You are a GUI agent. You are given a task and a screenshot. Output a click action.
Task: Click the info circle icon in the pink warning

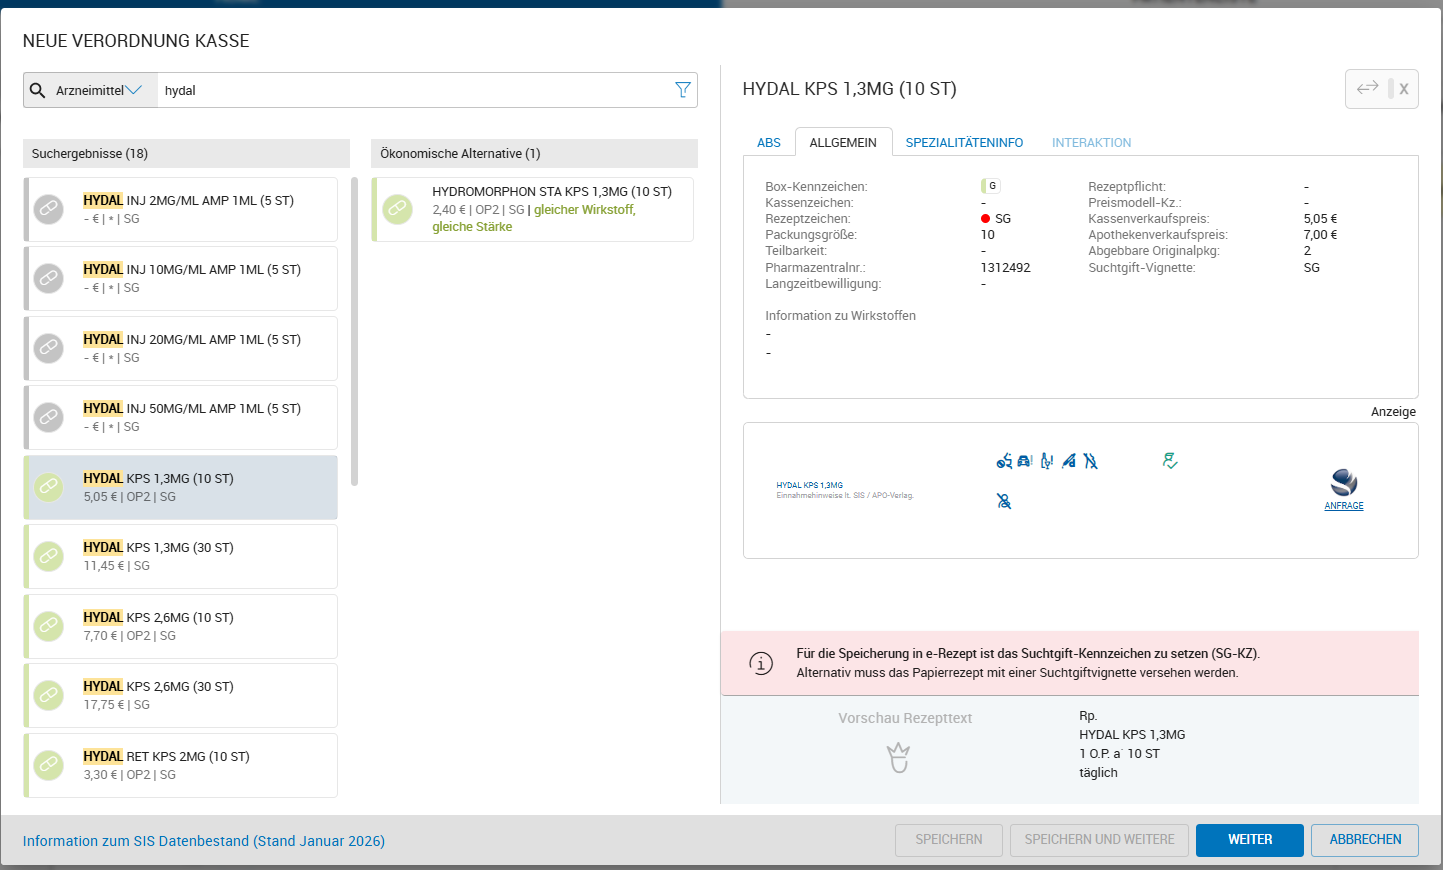pos(761,663)
